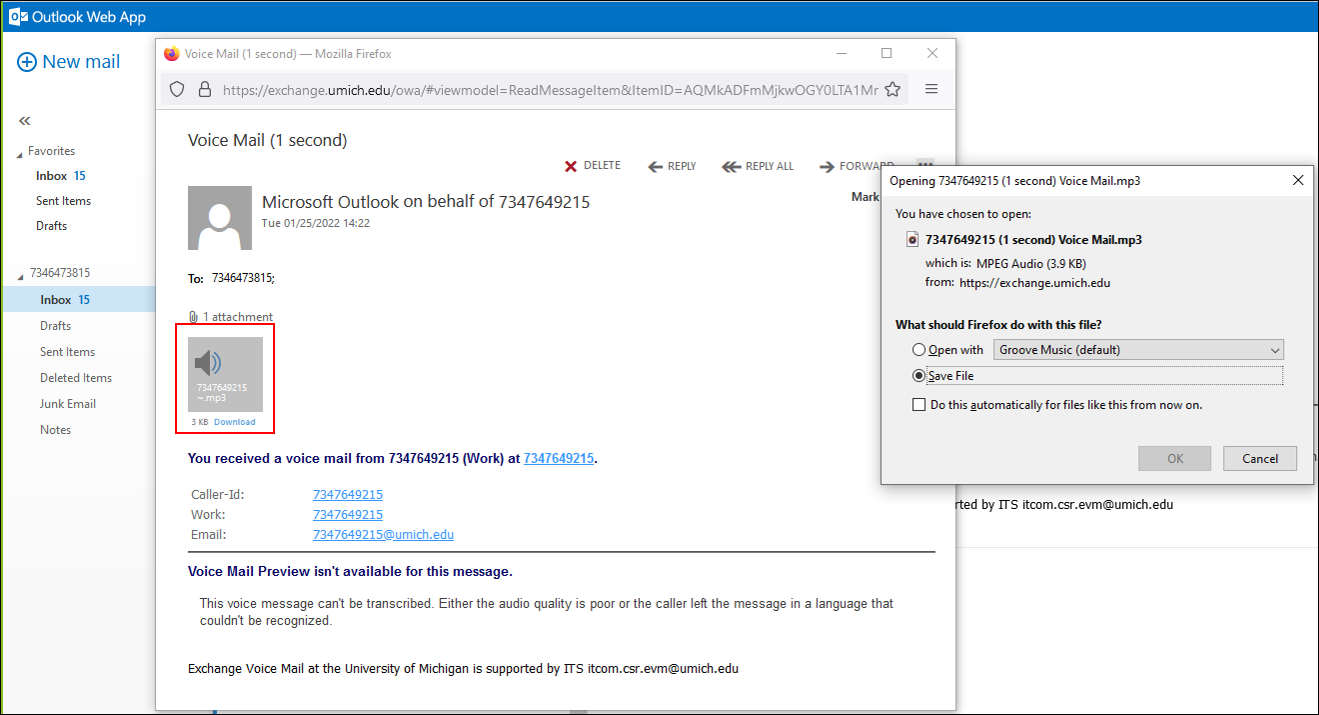Click the New mail text button

(x=81, y=62)
